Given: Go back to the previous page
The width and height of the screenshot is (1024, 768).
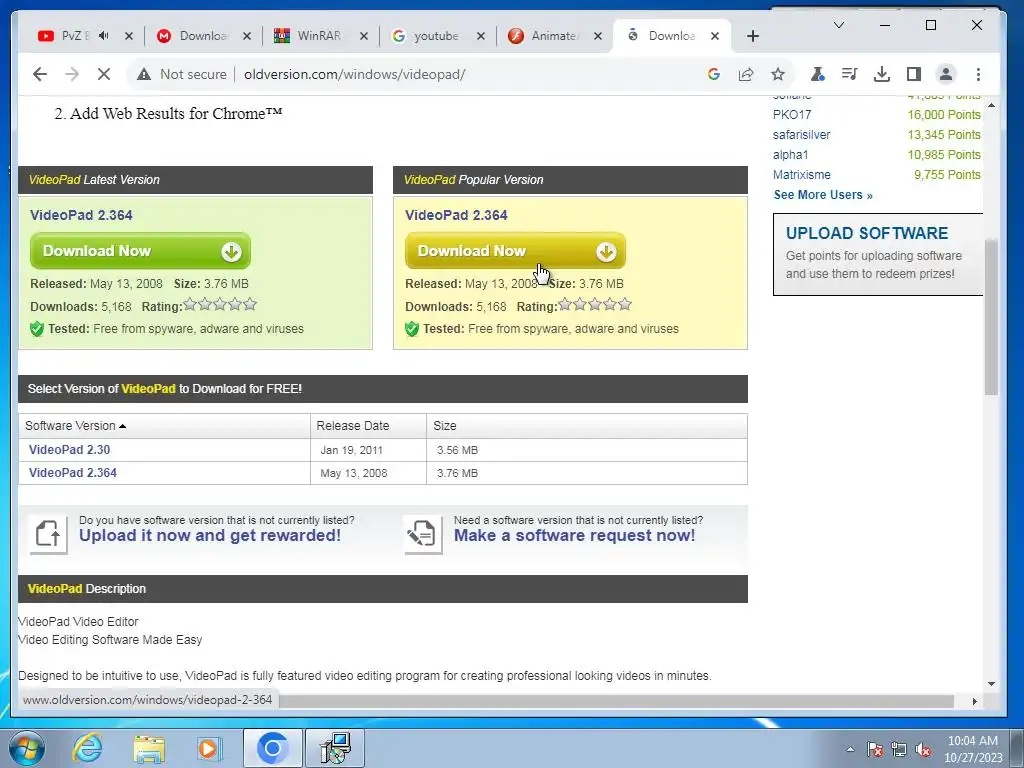Looking at the screenshot, I should [40, 74].
